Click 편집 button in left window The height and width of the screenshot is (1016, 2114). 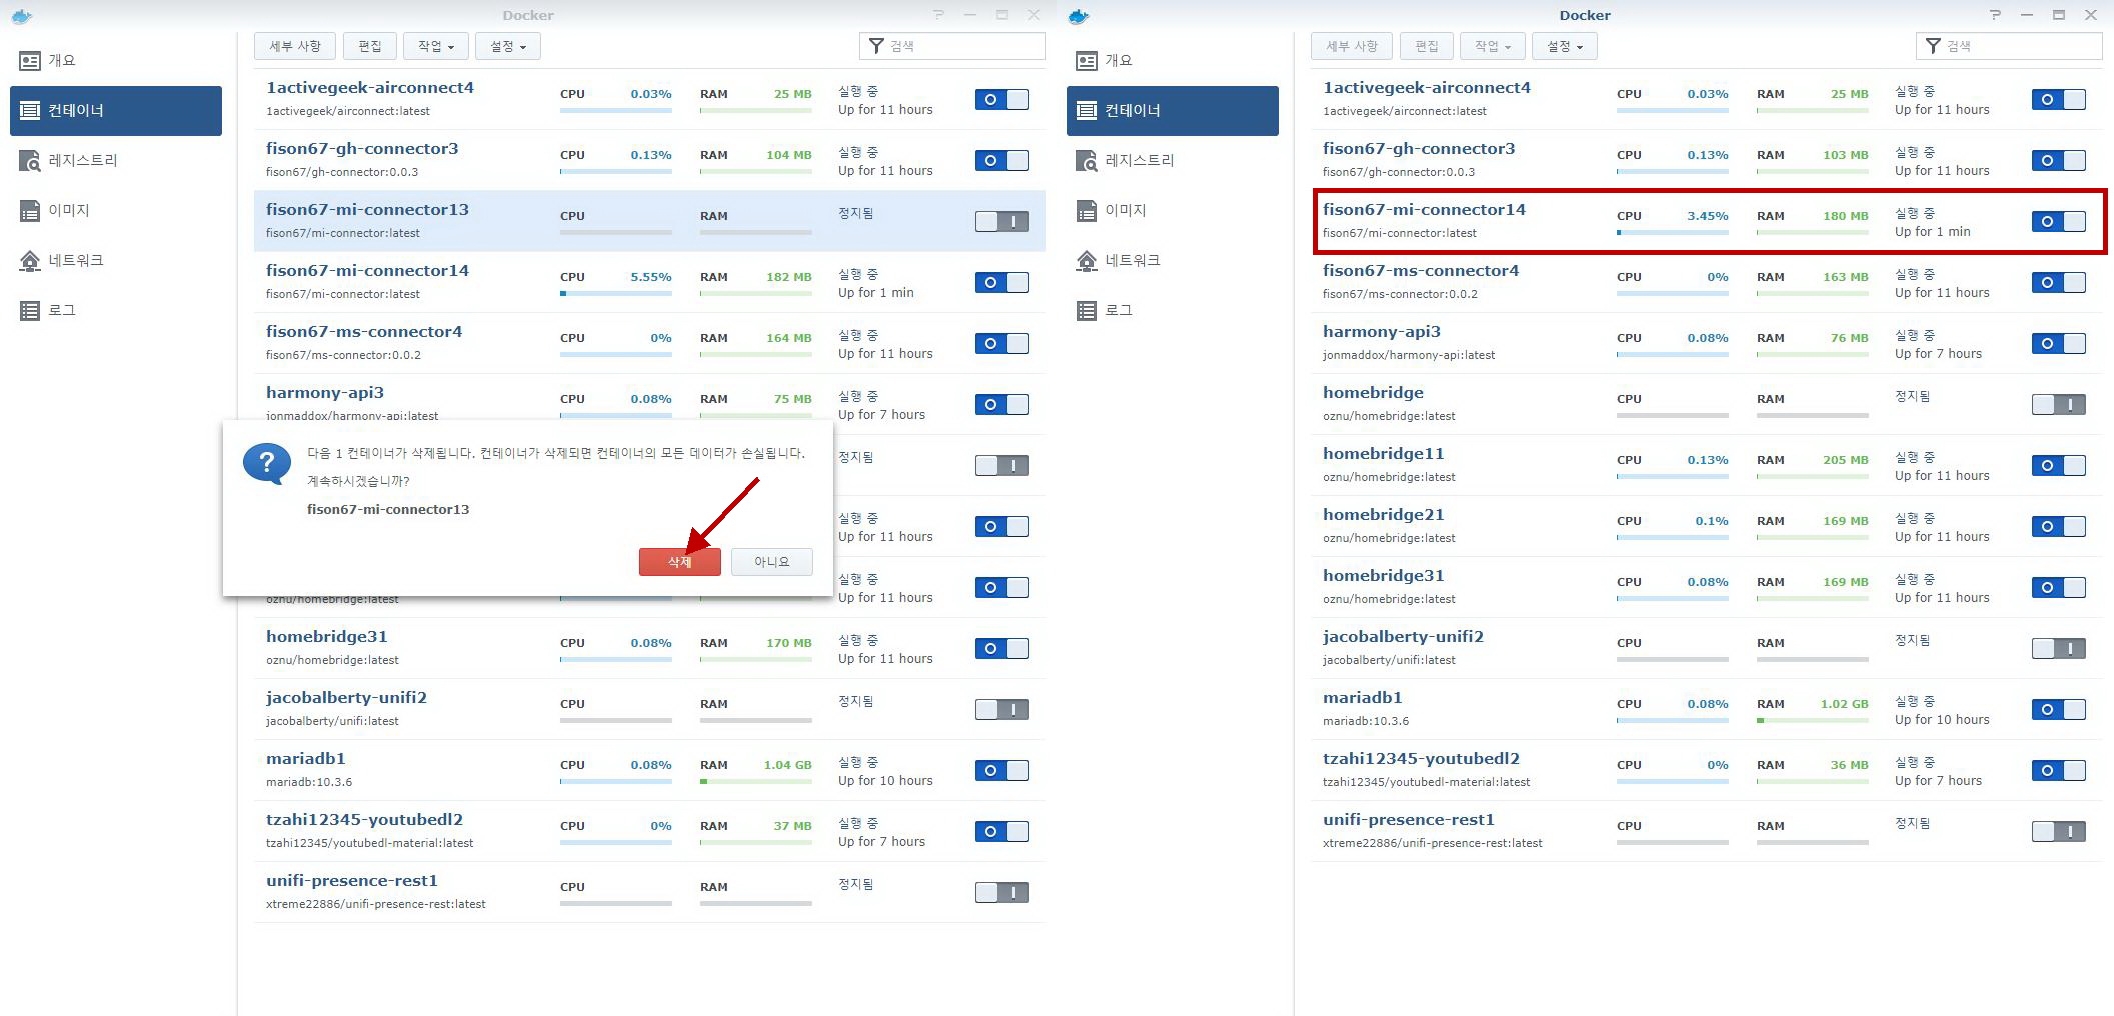[x=370, y=46]
